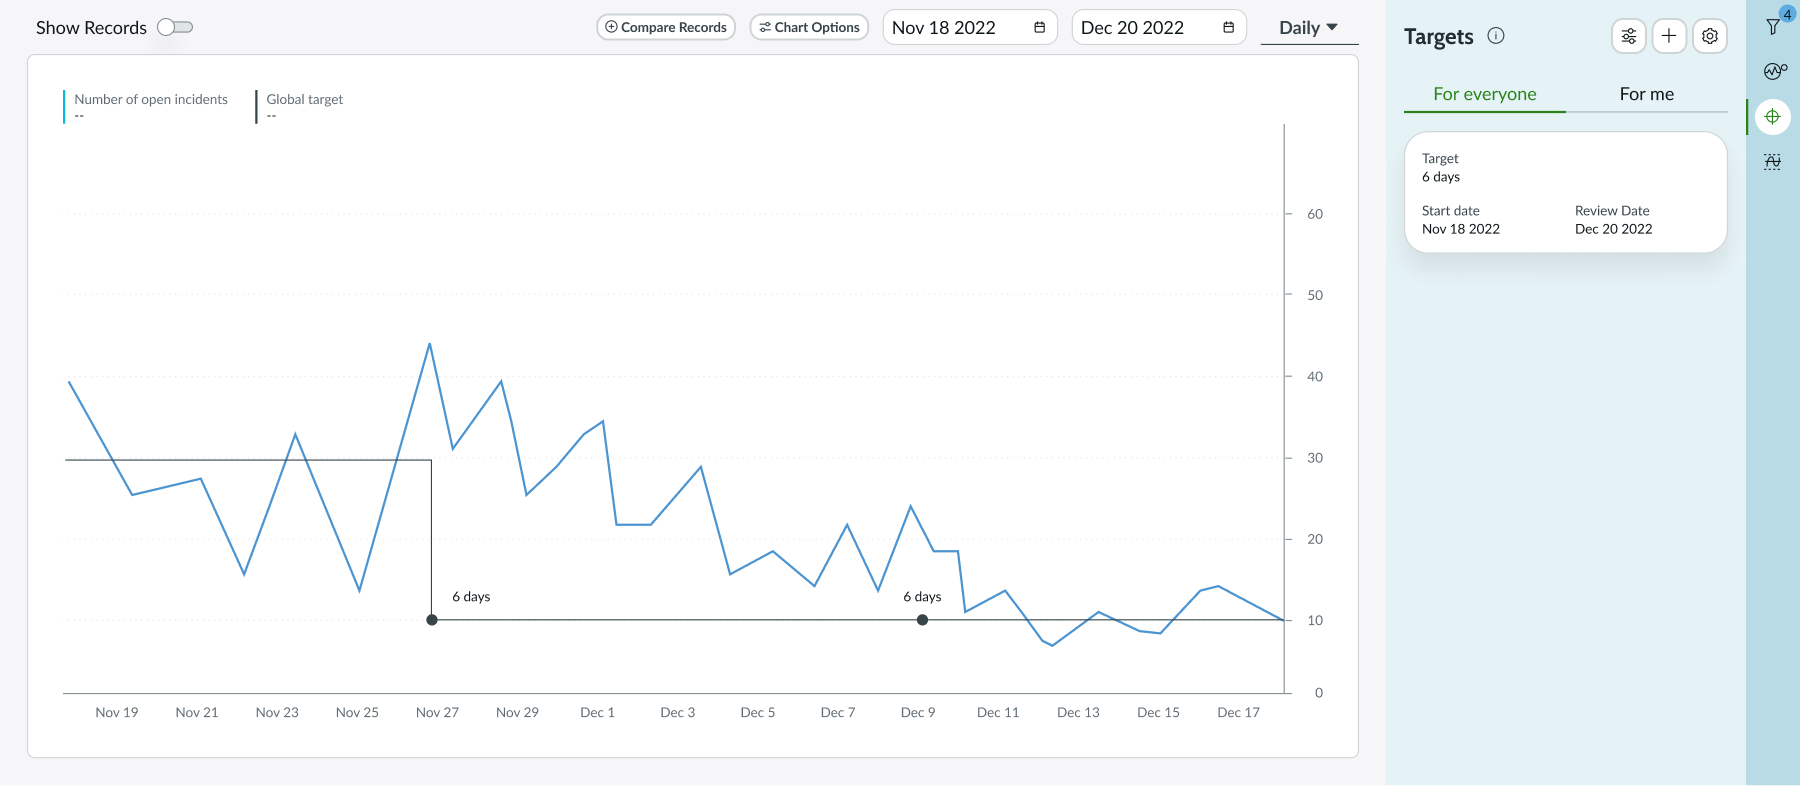The image size is (1800, 786).
Task: Select the targets crosshair sidebar icon
Action: [1772, 117]
